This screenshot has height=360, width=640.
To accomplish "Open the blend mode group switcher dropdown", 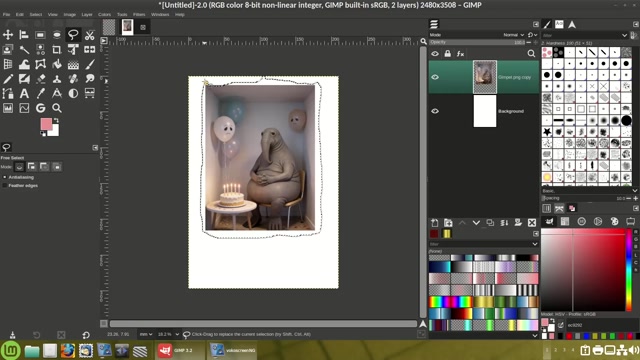I will (532, 35).
